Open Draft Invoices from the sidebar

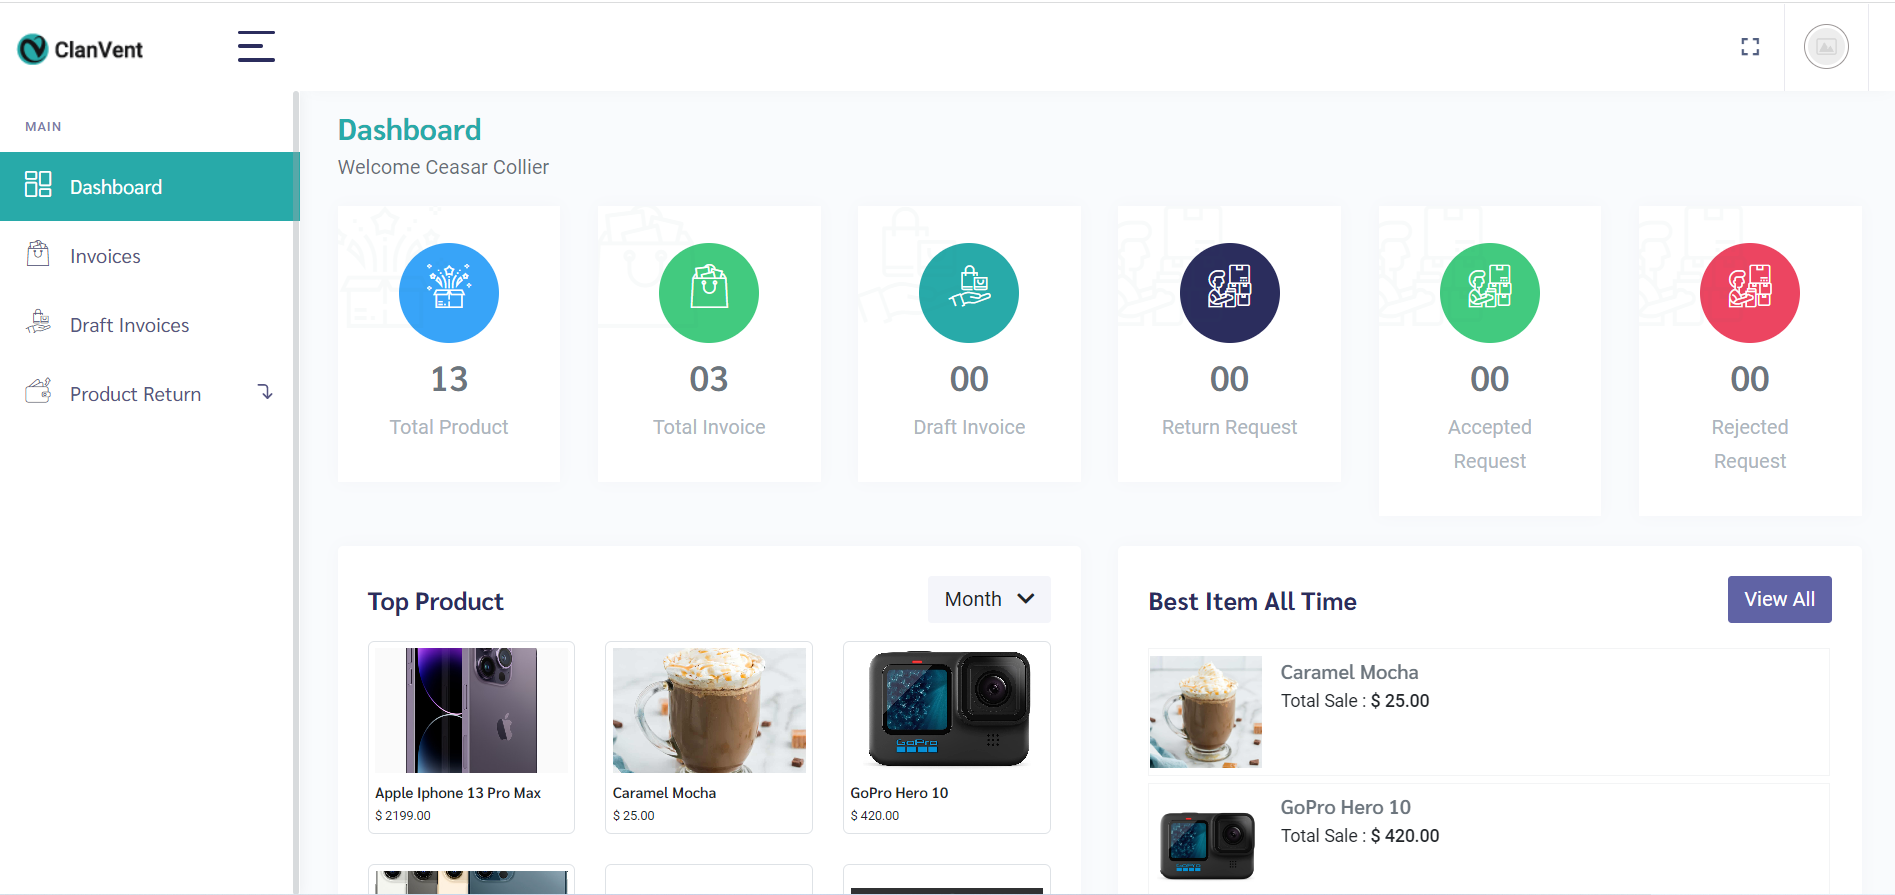(129, 325)
